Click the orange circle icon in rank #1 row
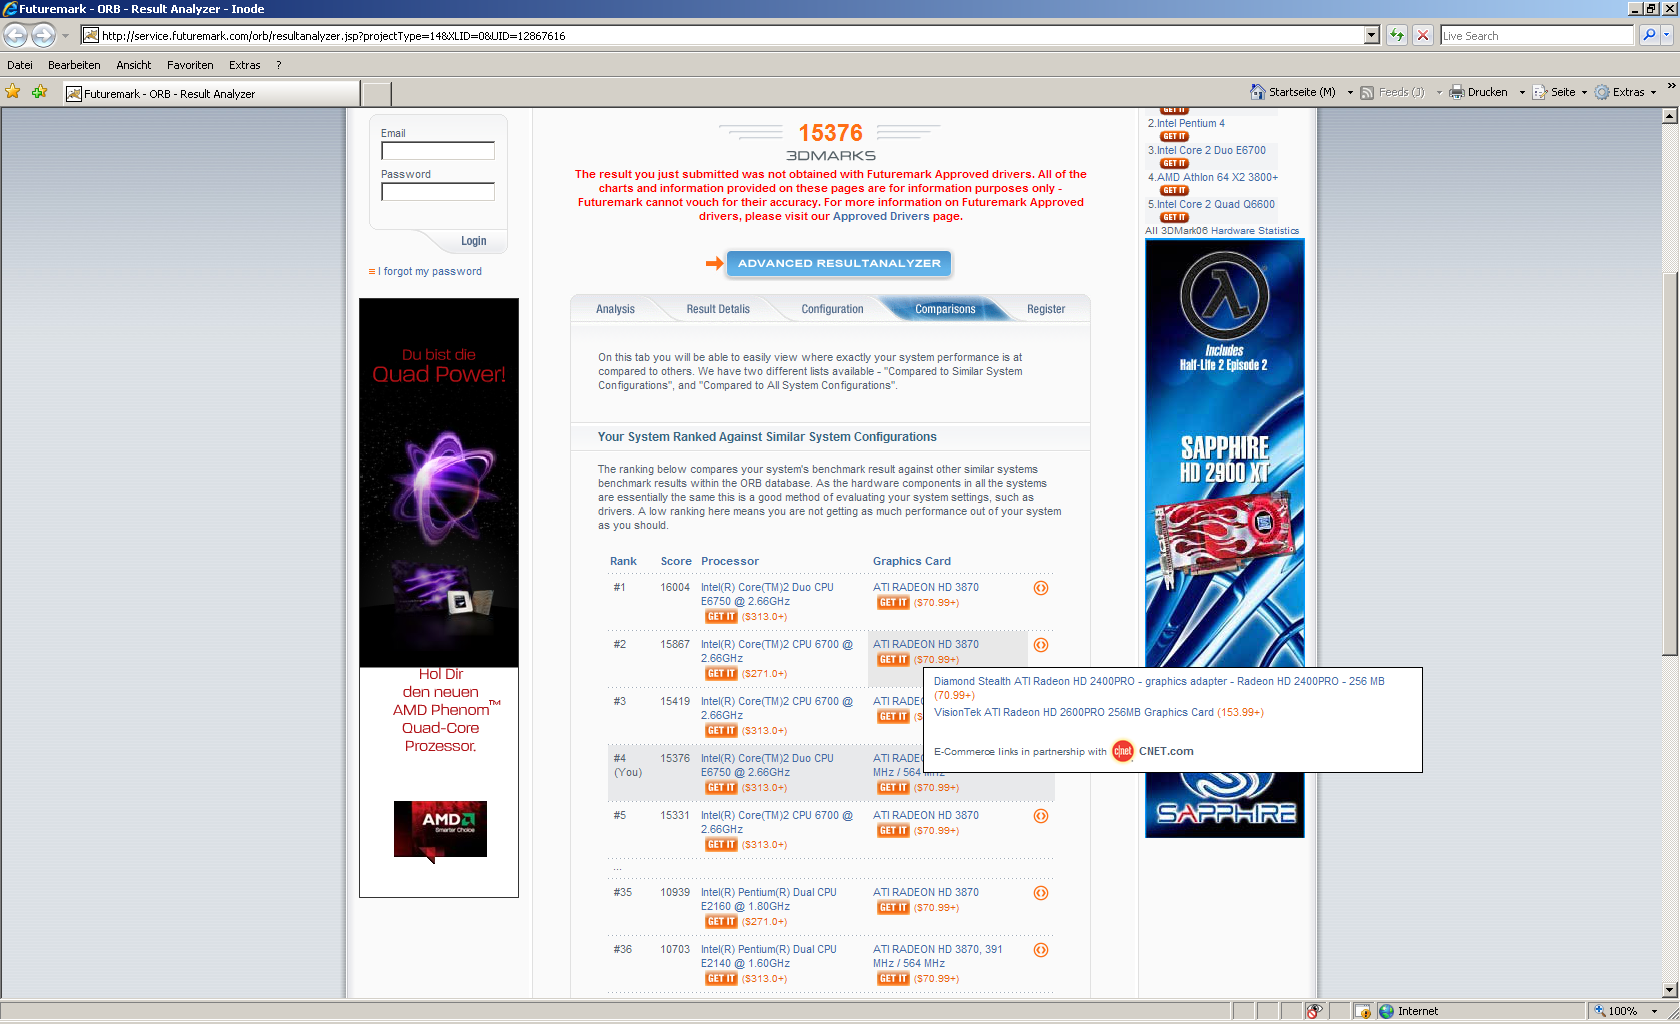The width and height of the screenshot is (1680, 1024). pyautogui.click(x=1040, y=588)
